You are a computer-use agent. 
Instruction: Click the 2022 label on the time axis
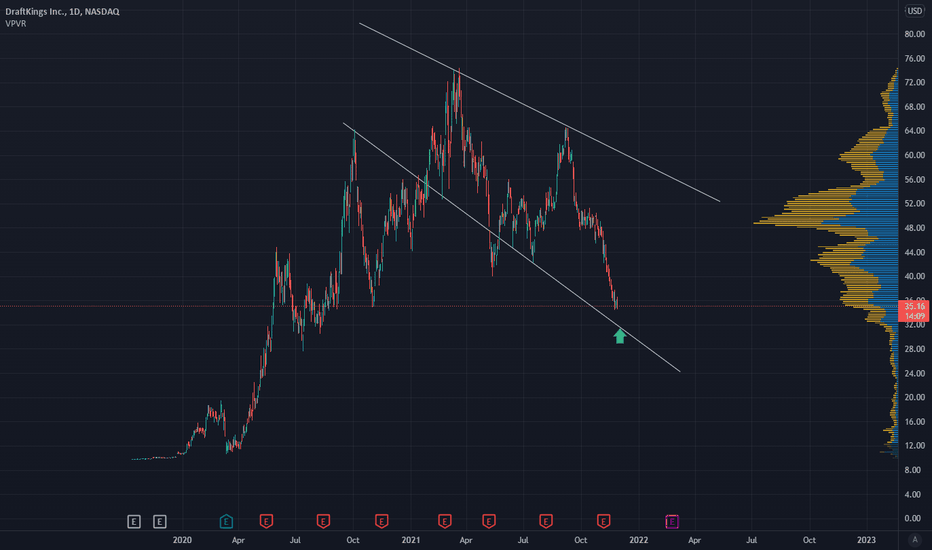pos(638,540)
